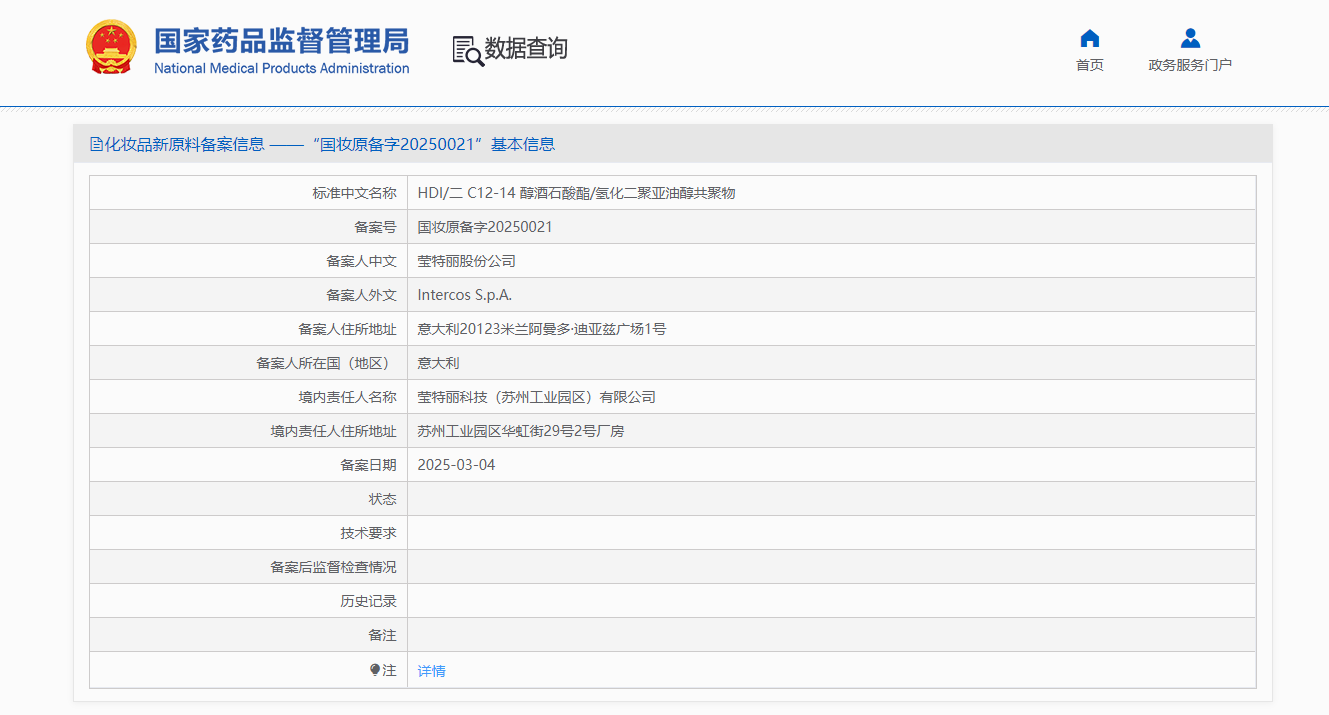
Task: Go to 首页 homepage link
Action: [1089, 63]
